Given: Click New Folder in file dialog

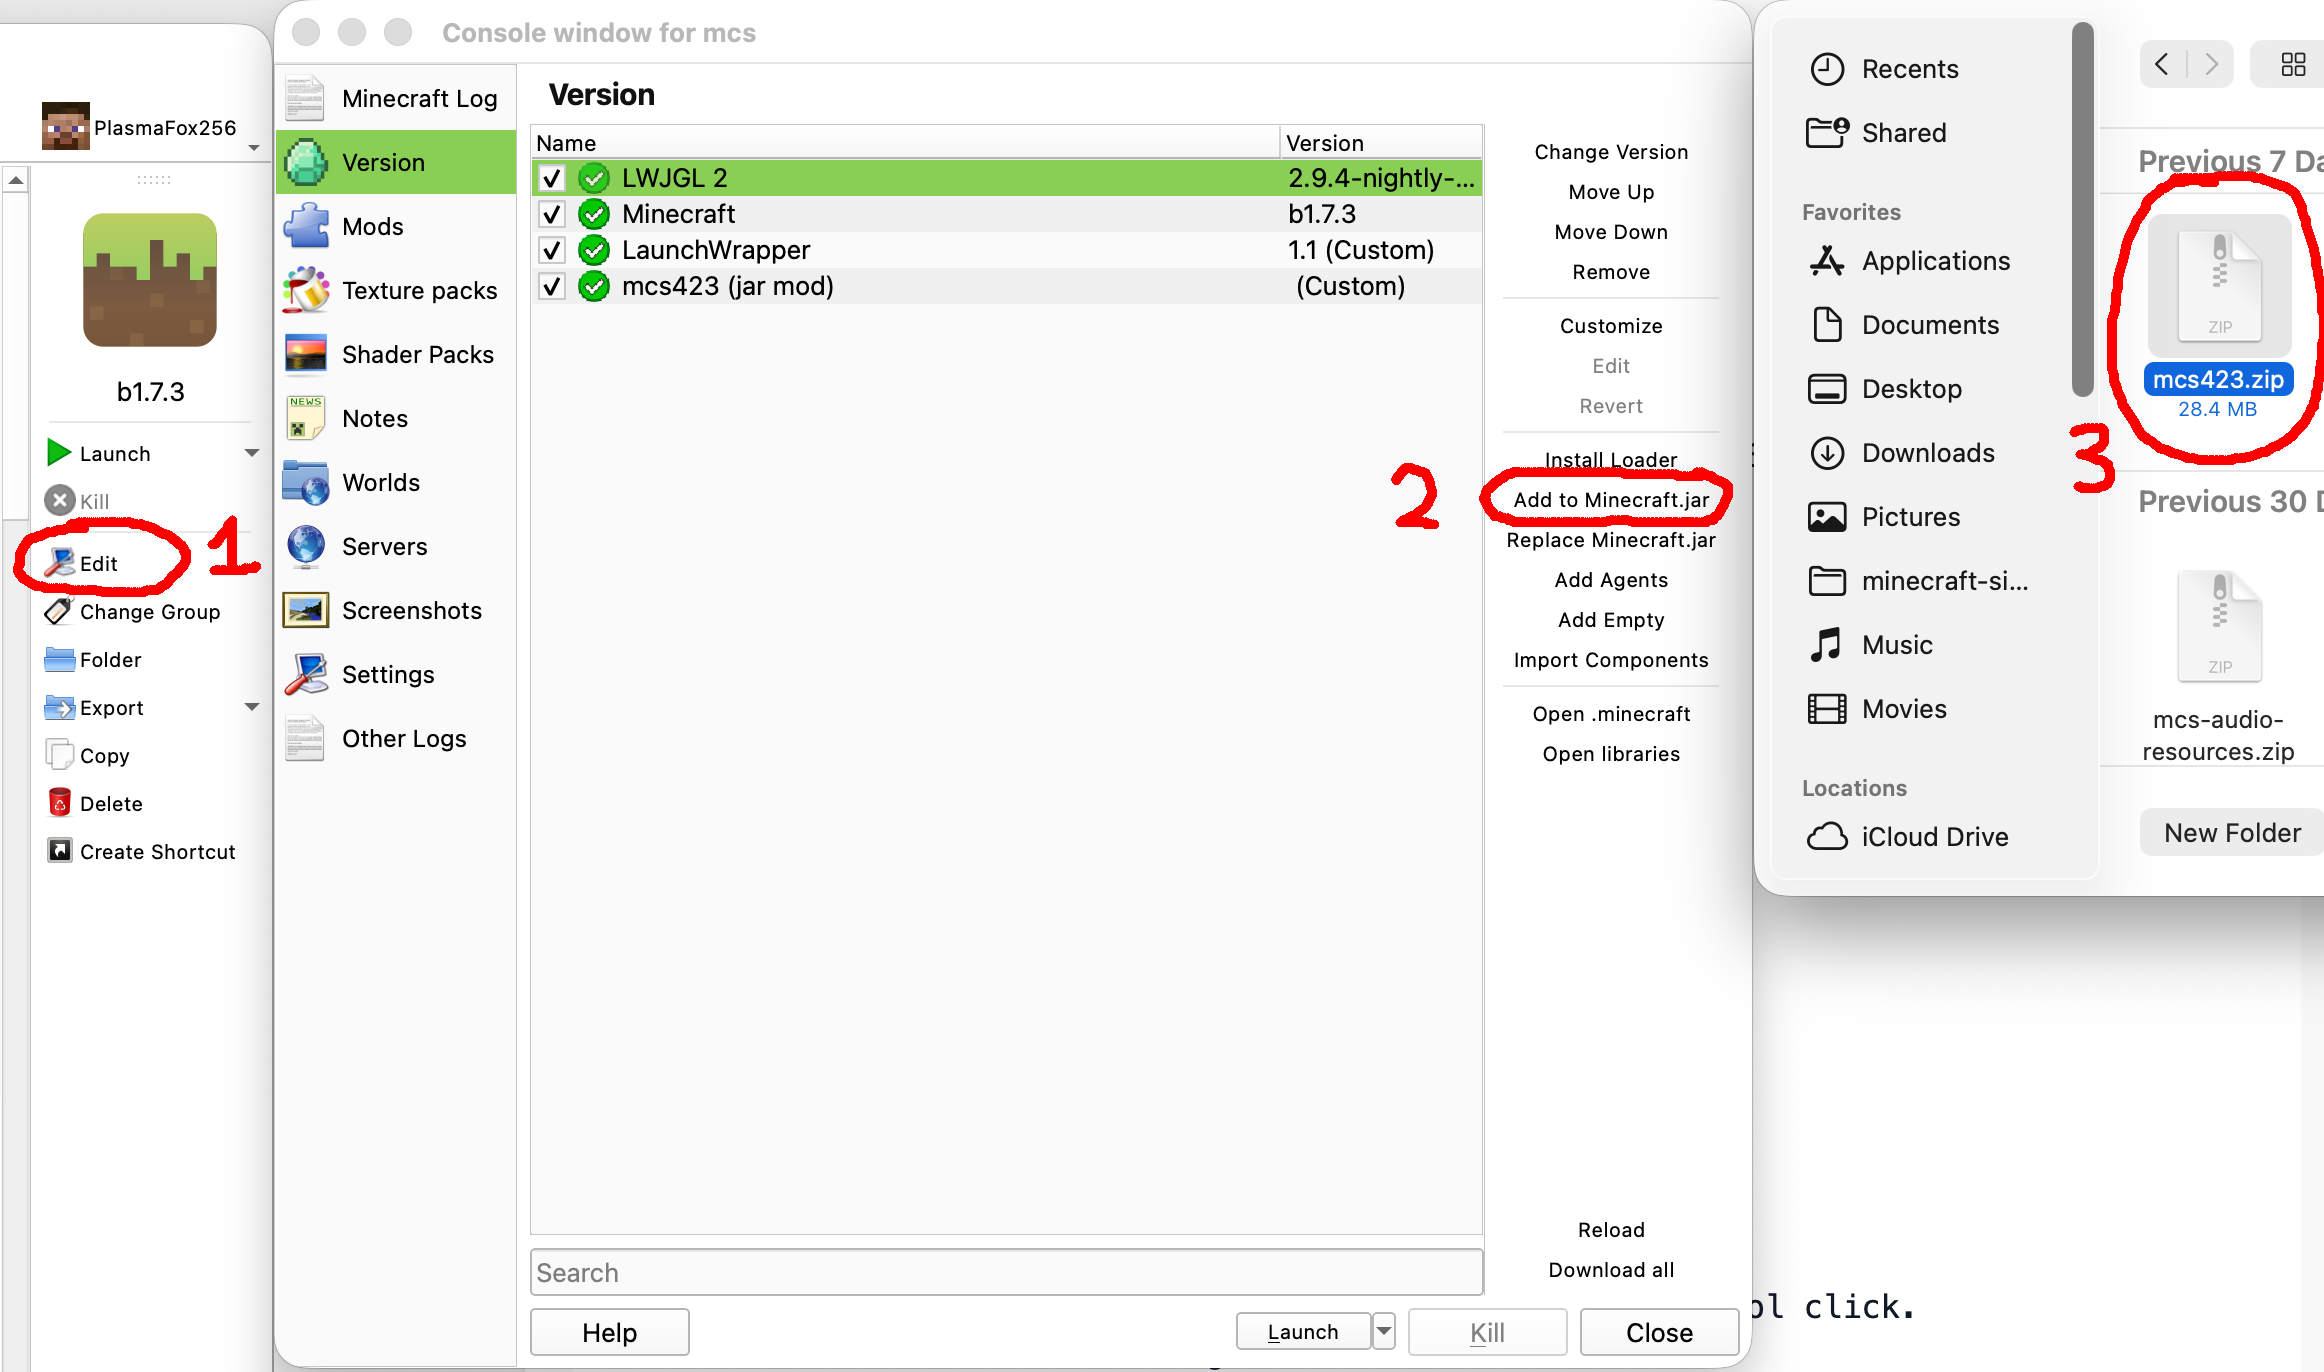Looking at the screenshot, I should point(2232,832).
